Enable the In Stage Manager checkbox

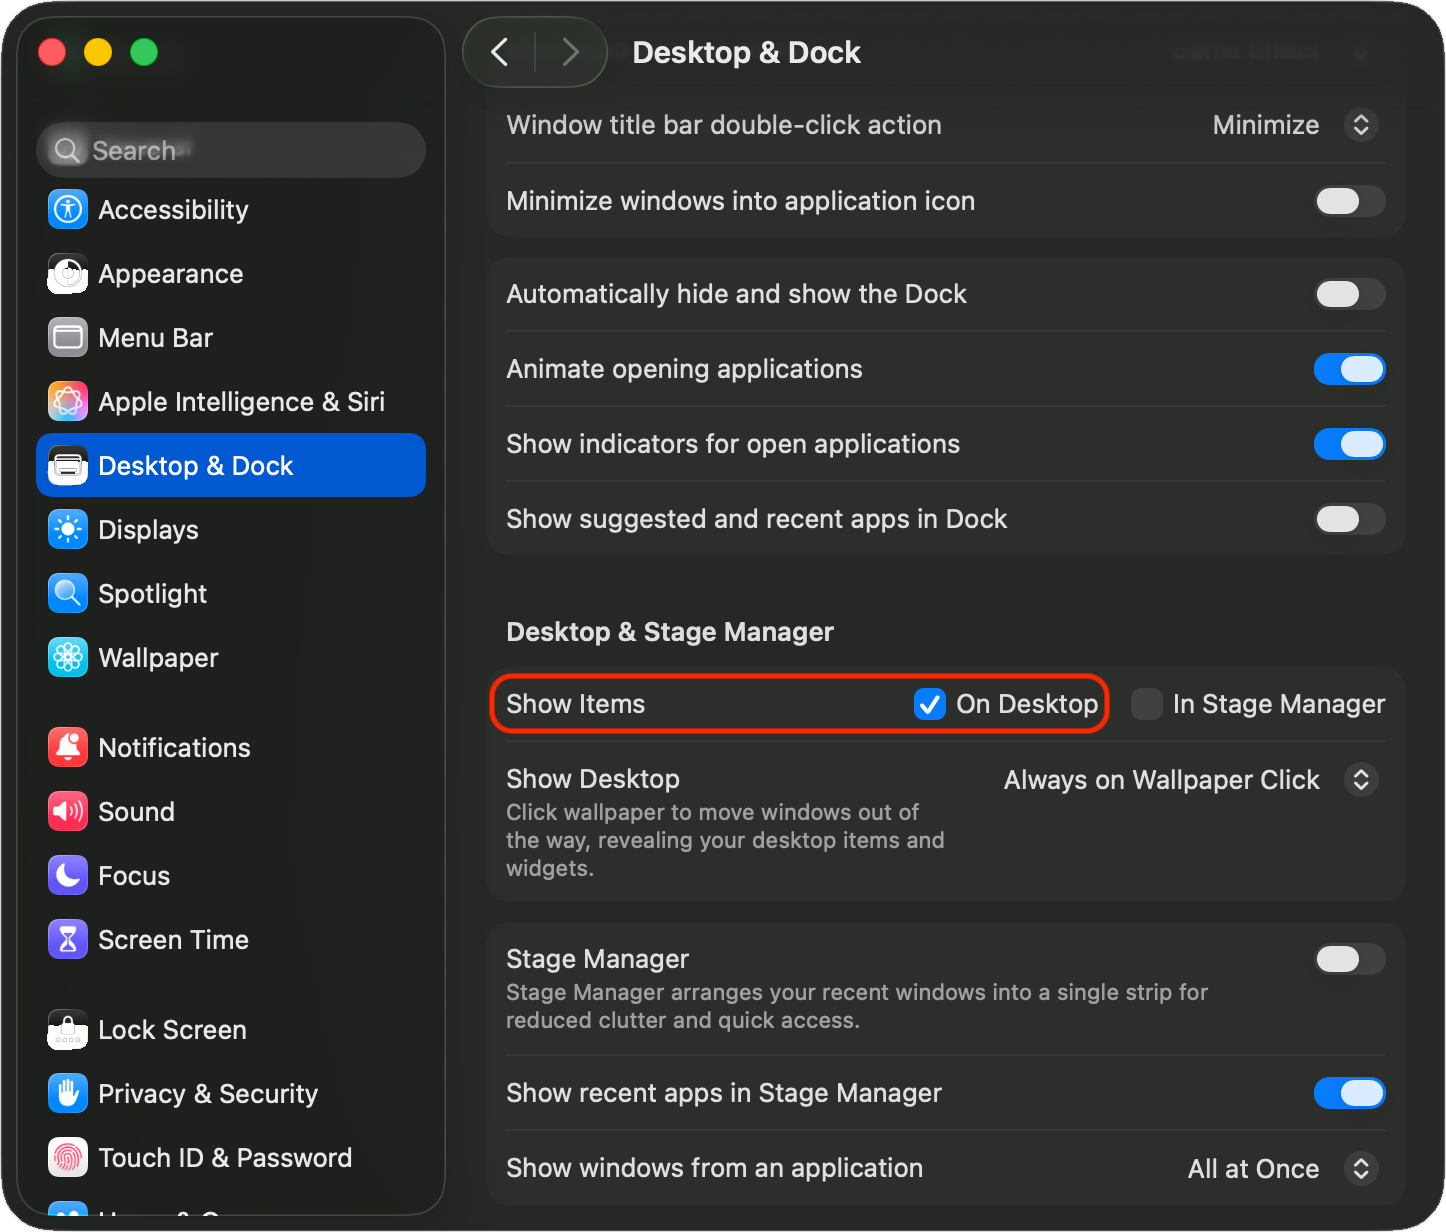(1146, 704)
